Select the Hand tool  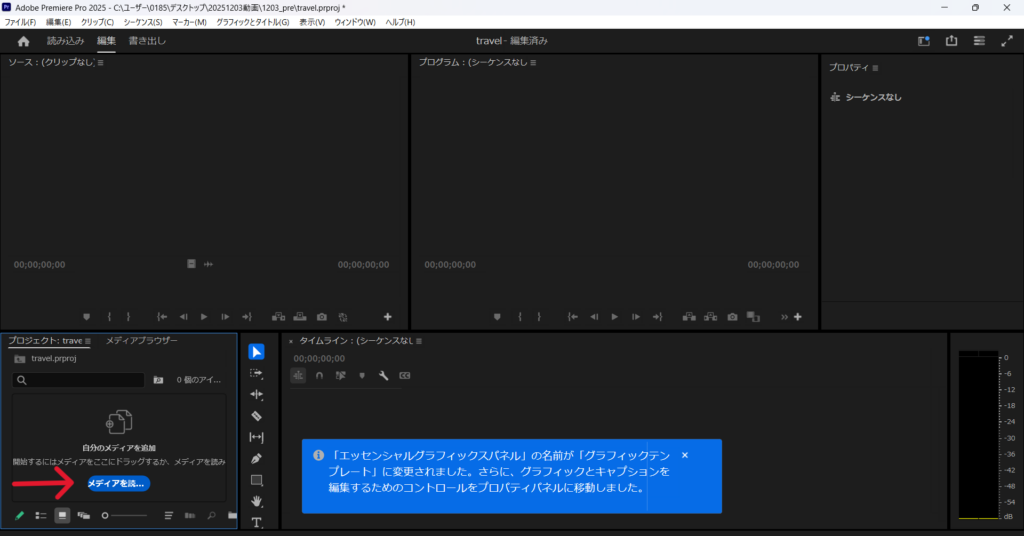(256, 501)
